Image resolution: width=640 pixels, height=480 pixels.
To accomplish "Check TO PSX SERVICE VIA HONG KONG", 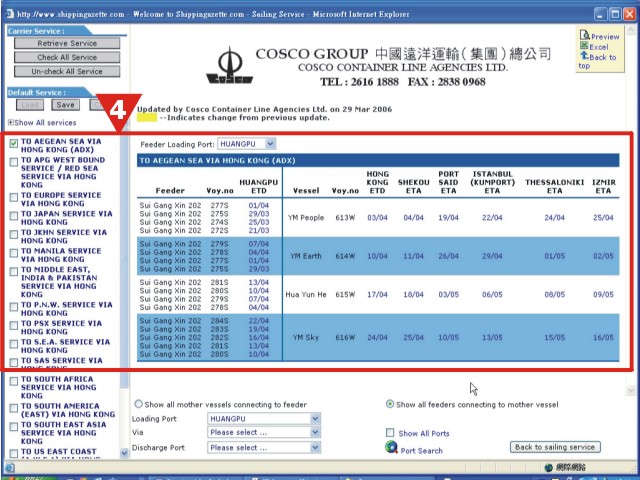I will (14, 325).
